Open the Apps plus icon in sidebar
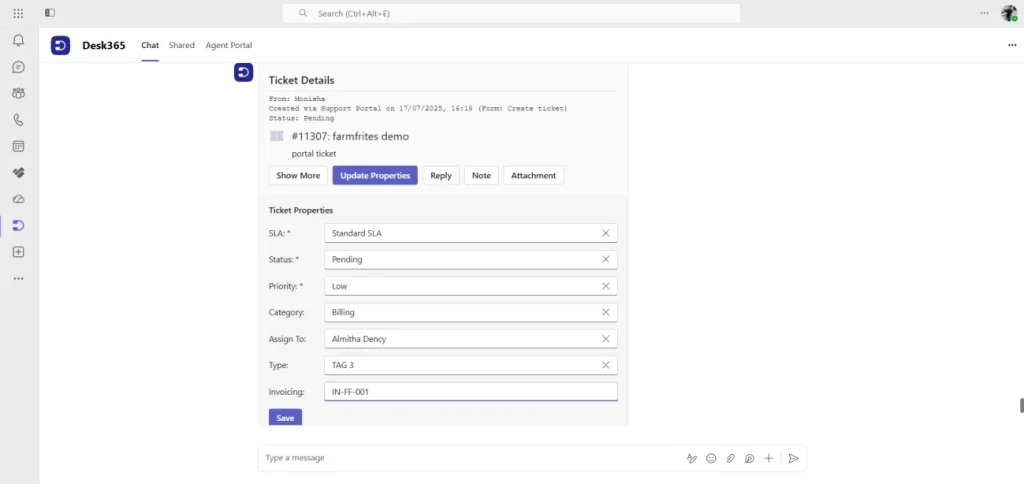Image resolution: width=1024 pixels, height=484 pixels. tap(18, 251)
